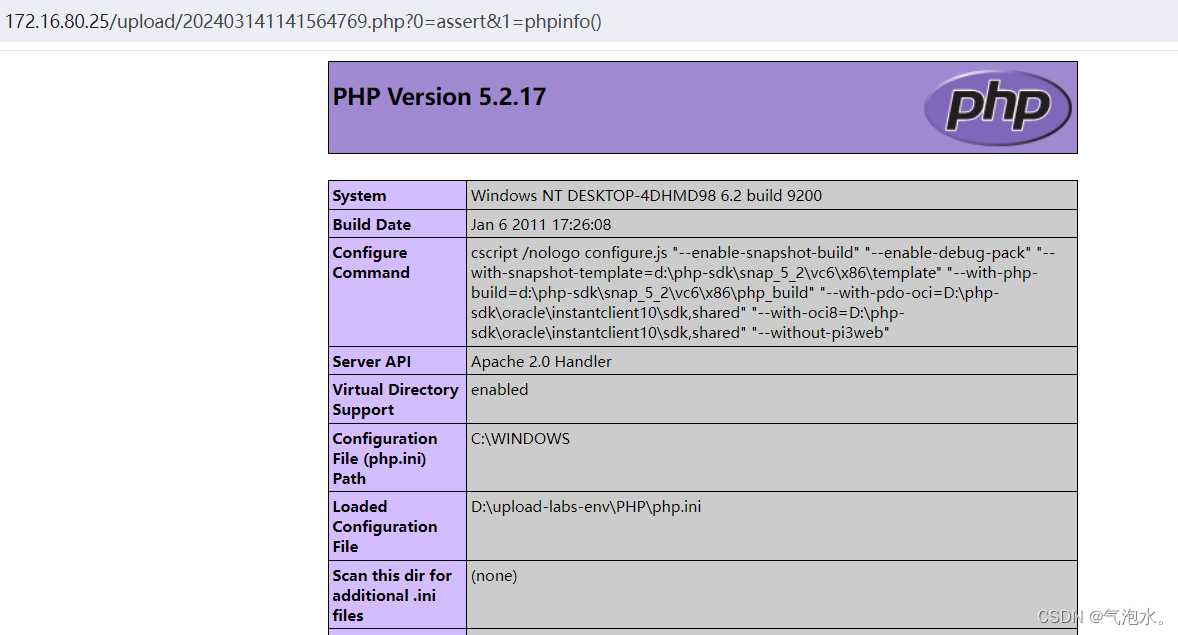
Task: Click the System row label
Action: click(359, 195)
